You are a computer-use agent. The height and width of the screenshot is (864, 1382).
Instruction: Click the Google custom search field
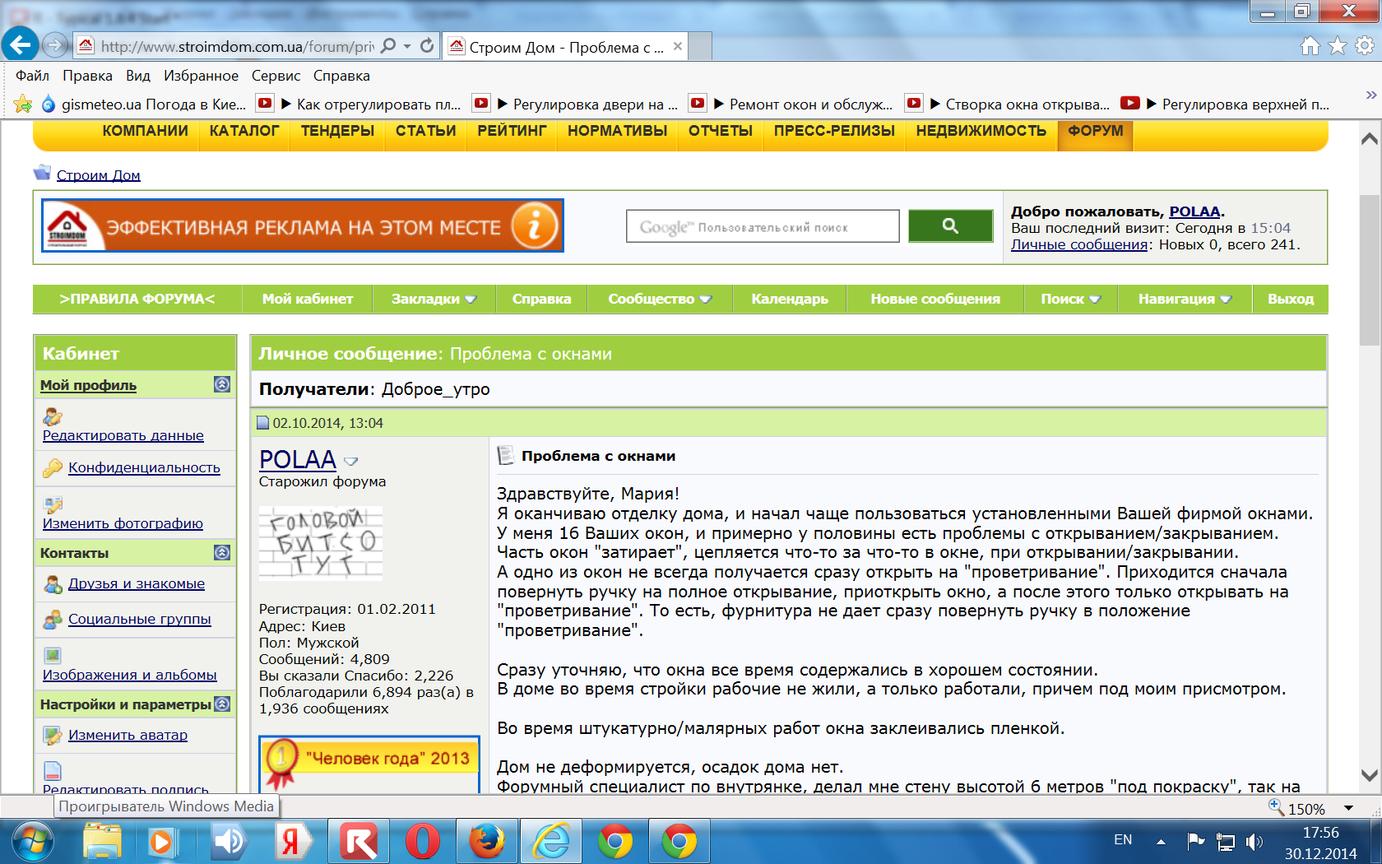point(763,226)
